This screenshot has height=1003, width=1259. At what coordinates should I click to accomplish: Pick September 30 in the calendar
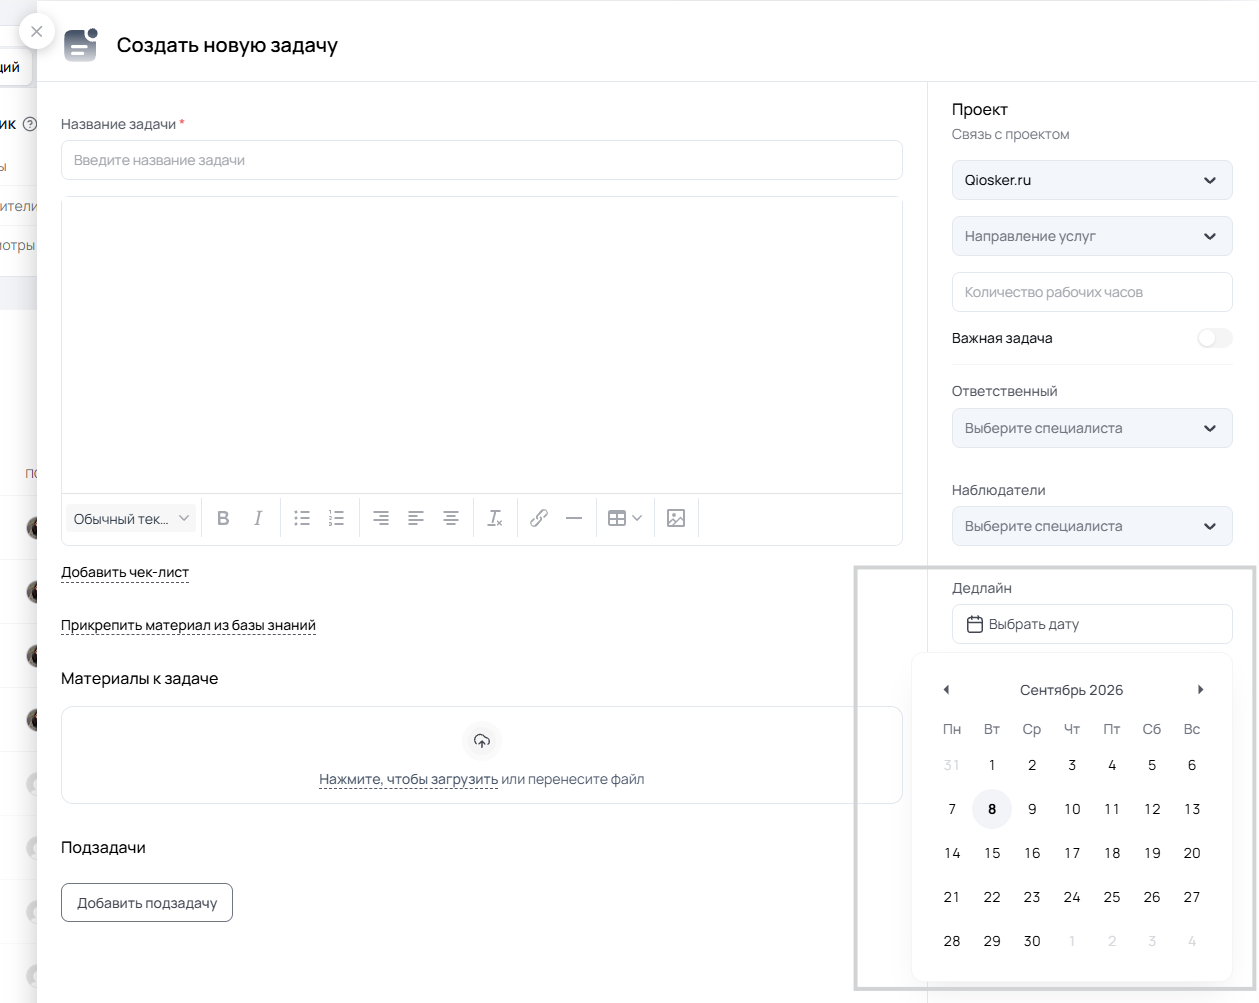(1032, 941)
